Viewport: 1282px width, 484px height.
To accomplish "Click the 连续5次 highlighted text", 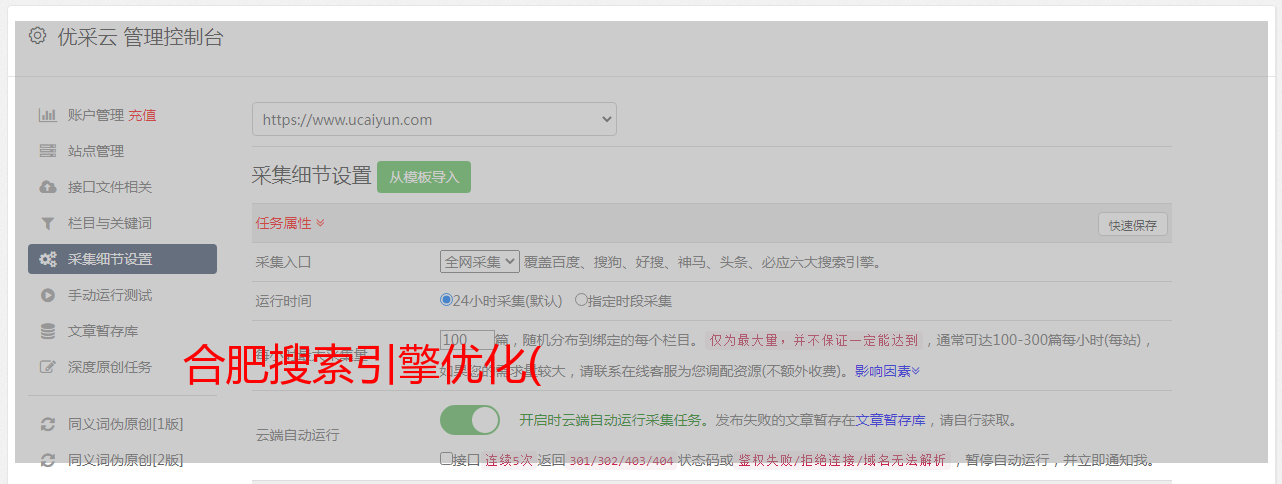I will [509, 461].
